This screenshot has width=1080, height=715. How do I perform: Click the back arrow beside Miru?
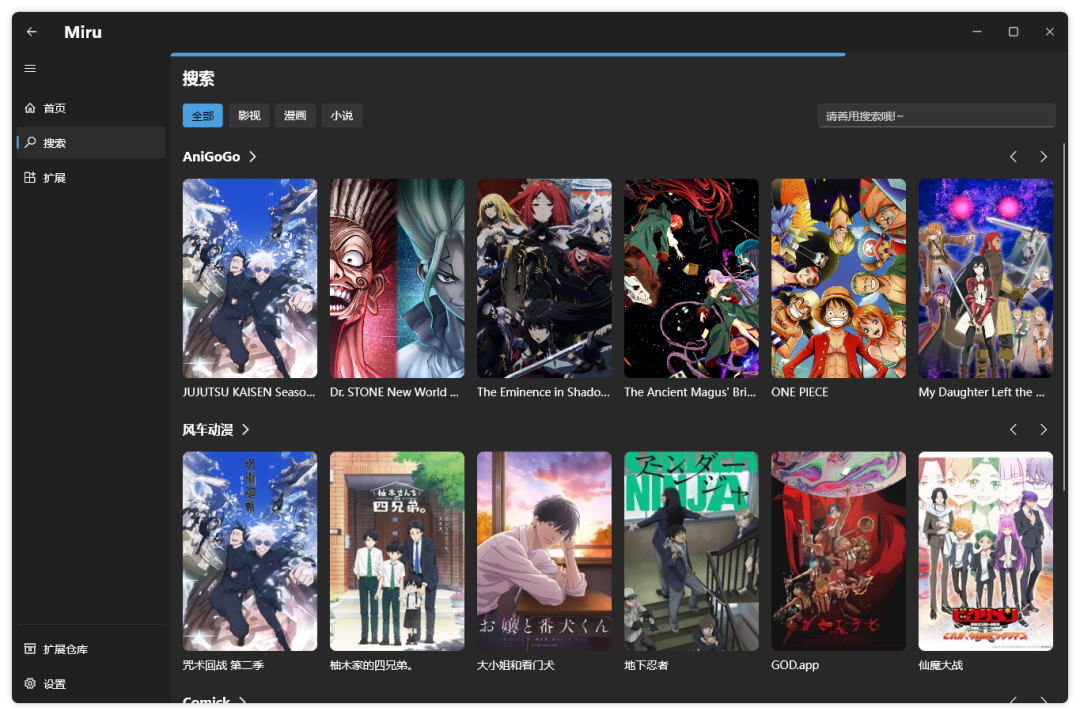32,32
